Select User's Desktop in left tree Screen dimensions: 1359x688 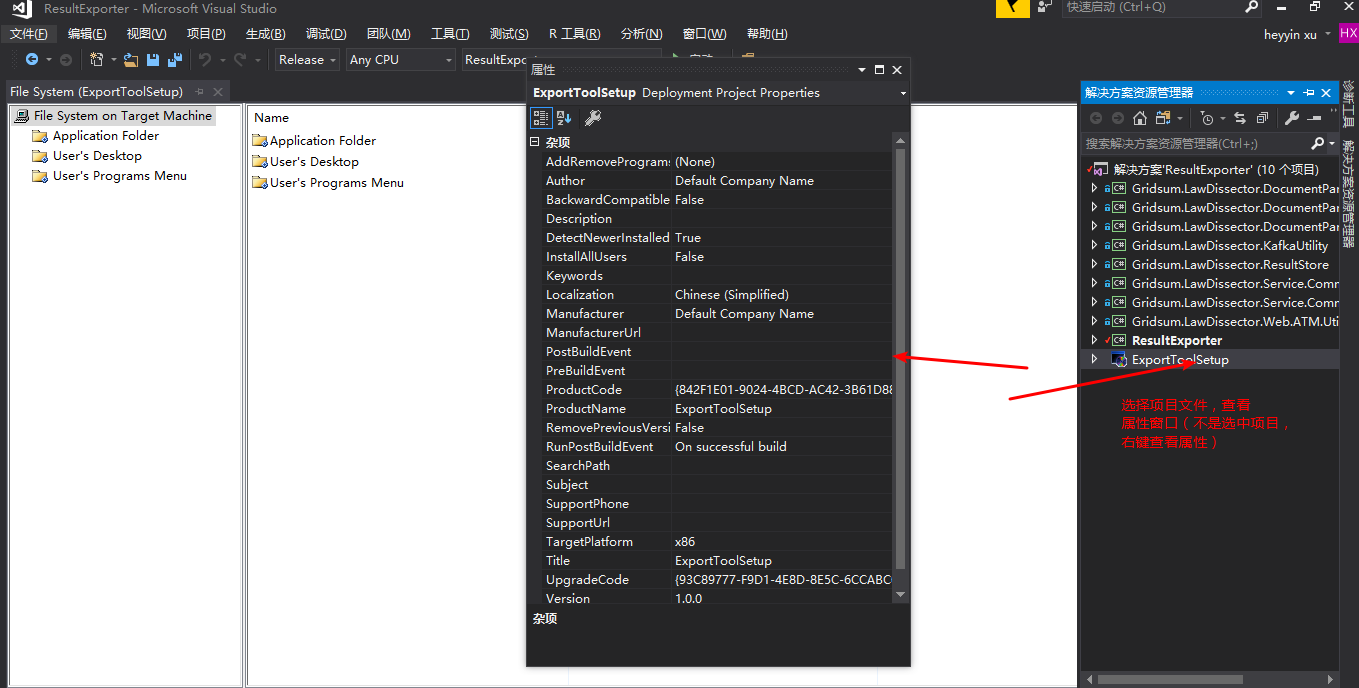[x=97, y=156]
